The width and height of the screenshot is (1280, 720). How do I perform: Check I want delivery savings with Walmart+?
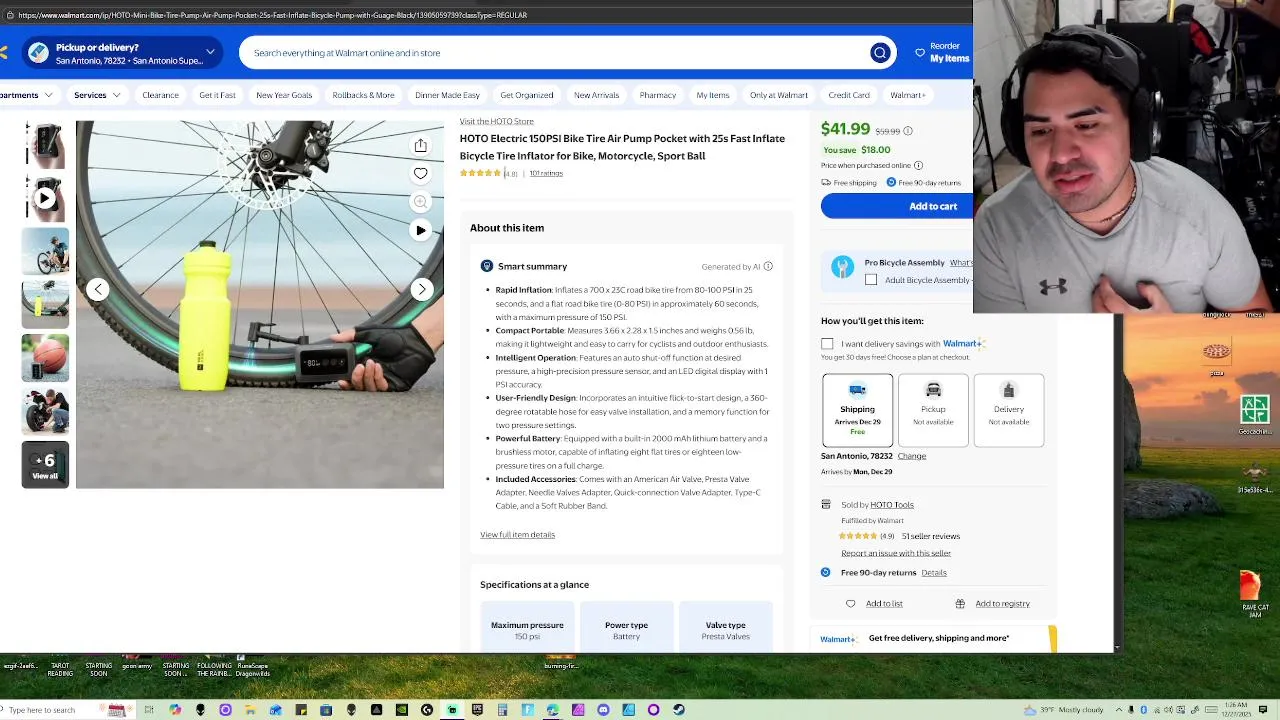coord(827,344)
